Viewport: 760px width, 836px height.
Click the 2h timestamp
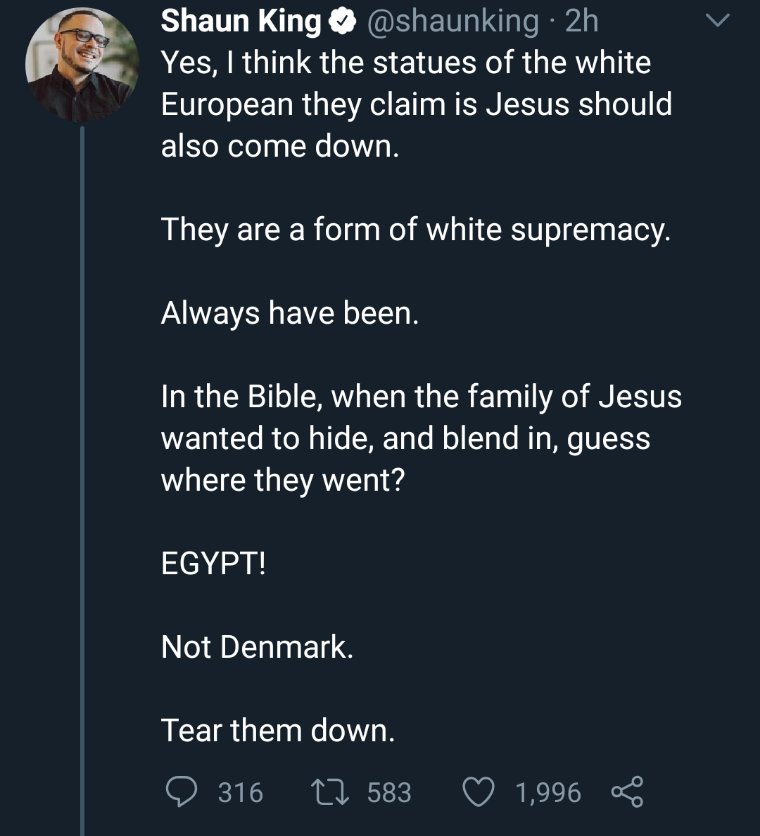(582, 21)
